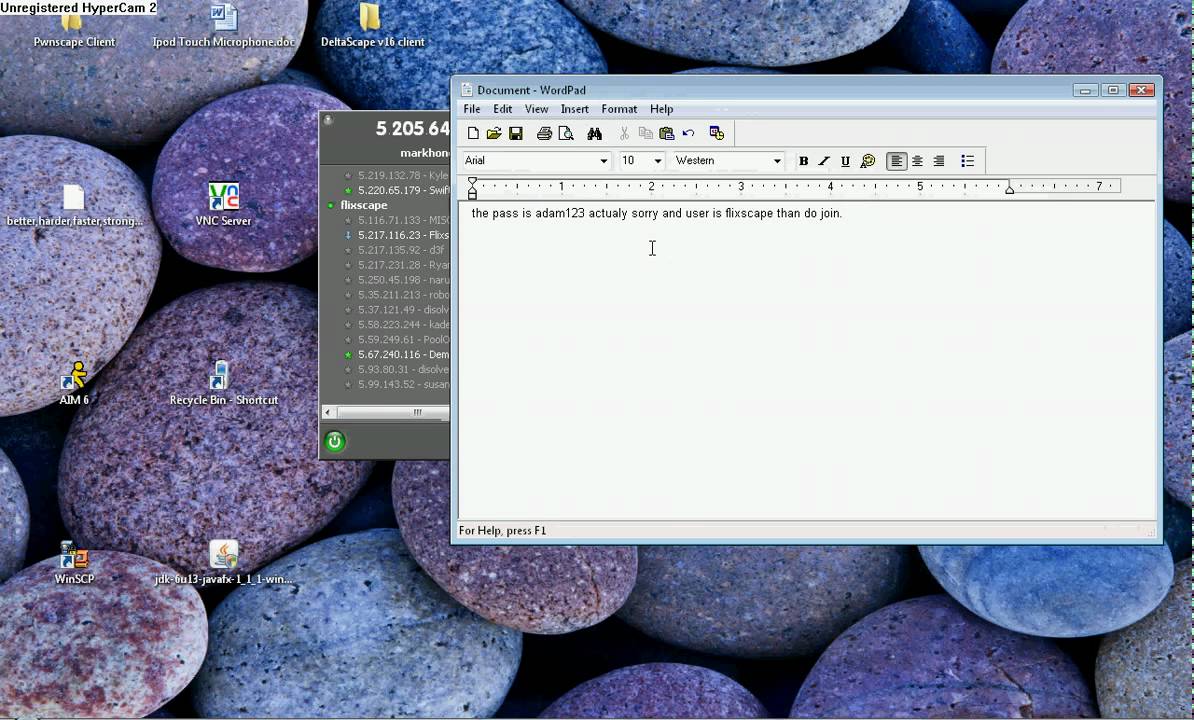The height and width of the screenshot is (720, 1194).
Task: Toggle italic formatting
Action: [x=824, y=161]
